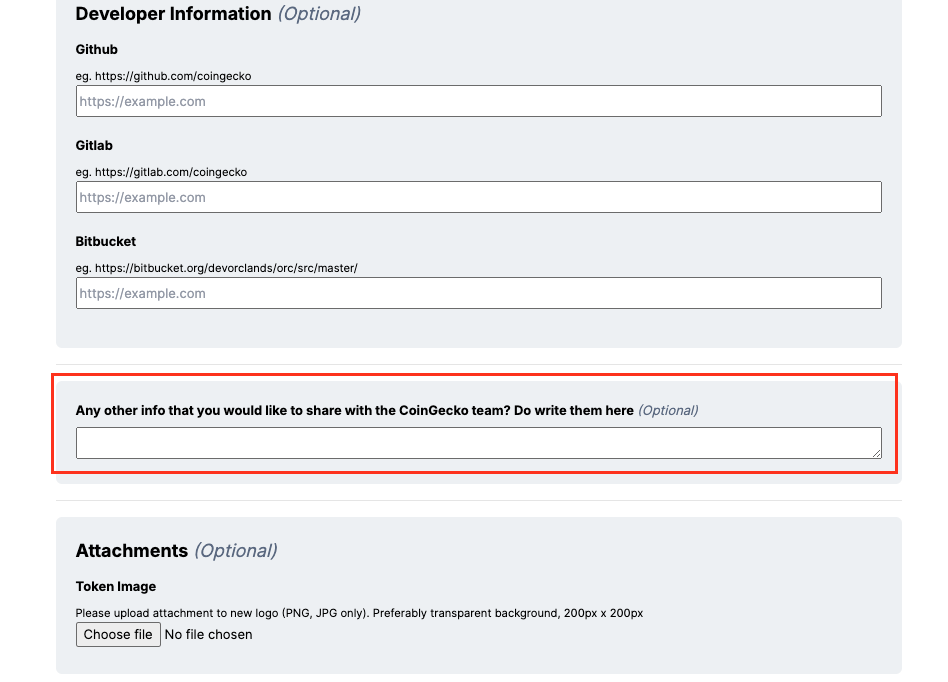The image size is (948, 682).
Task: Click the 'Github' field label
Action: click(97, 50)
